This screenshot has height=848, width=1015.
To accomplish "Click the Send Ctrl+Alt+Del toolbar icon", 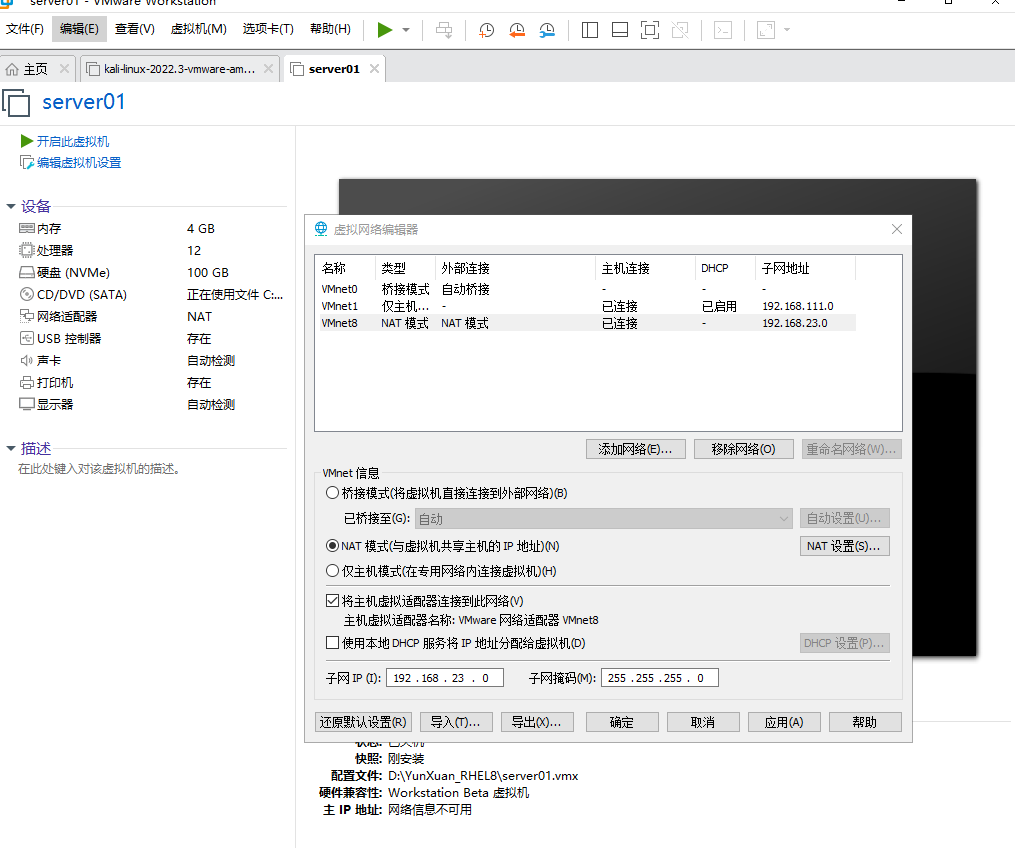I will pyautogui.click(x=444, y=30).
